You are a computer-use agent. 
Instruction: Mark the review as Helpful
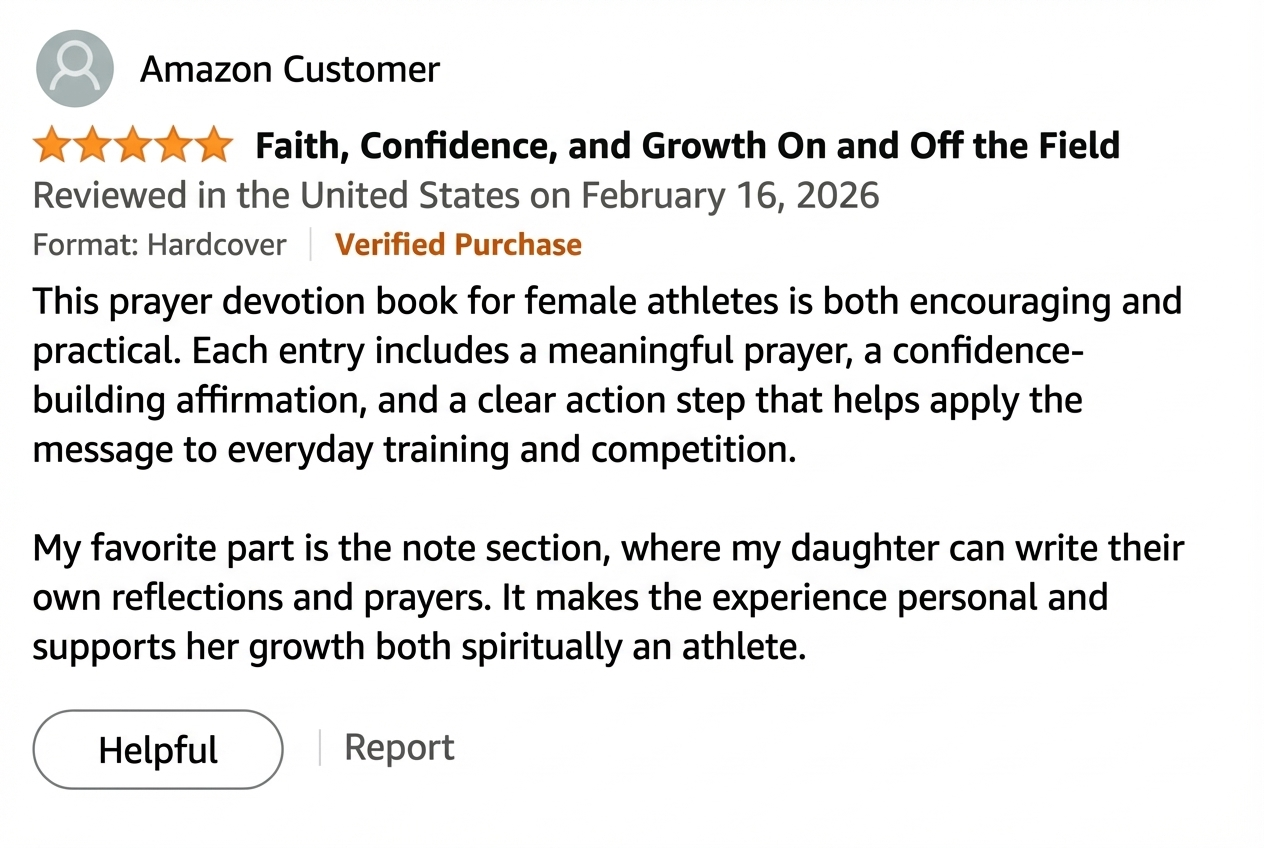157,748
